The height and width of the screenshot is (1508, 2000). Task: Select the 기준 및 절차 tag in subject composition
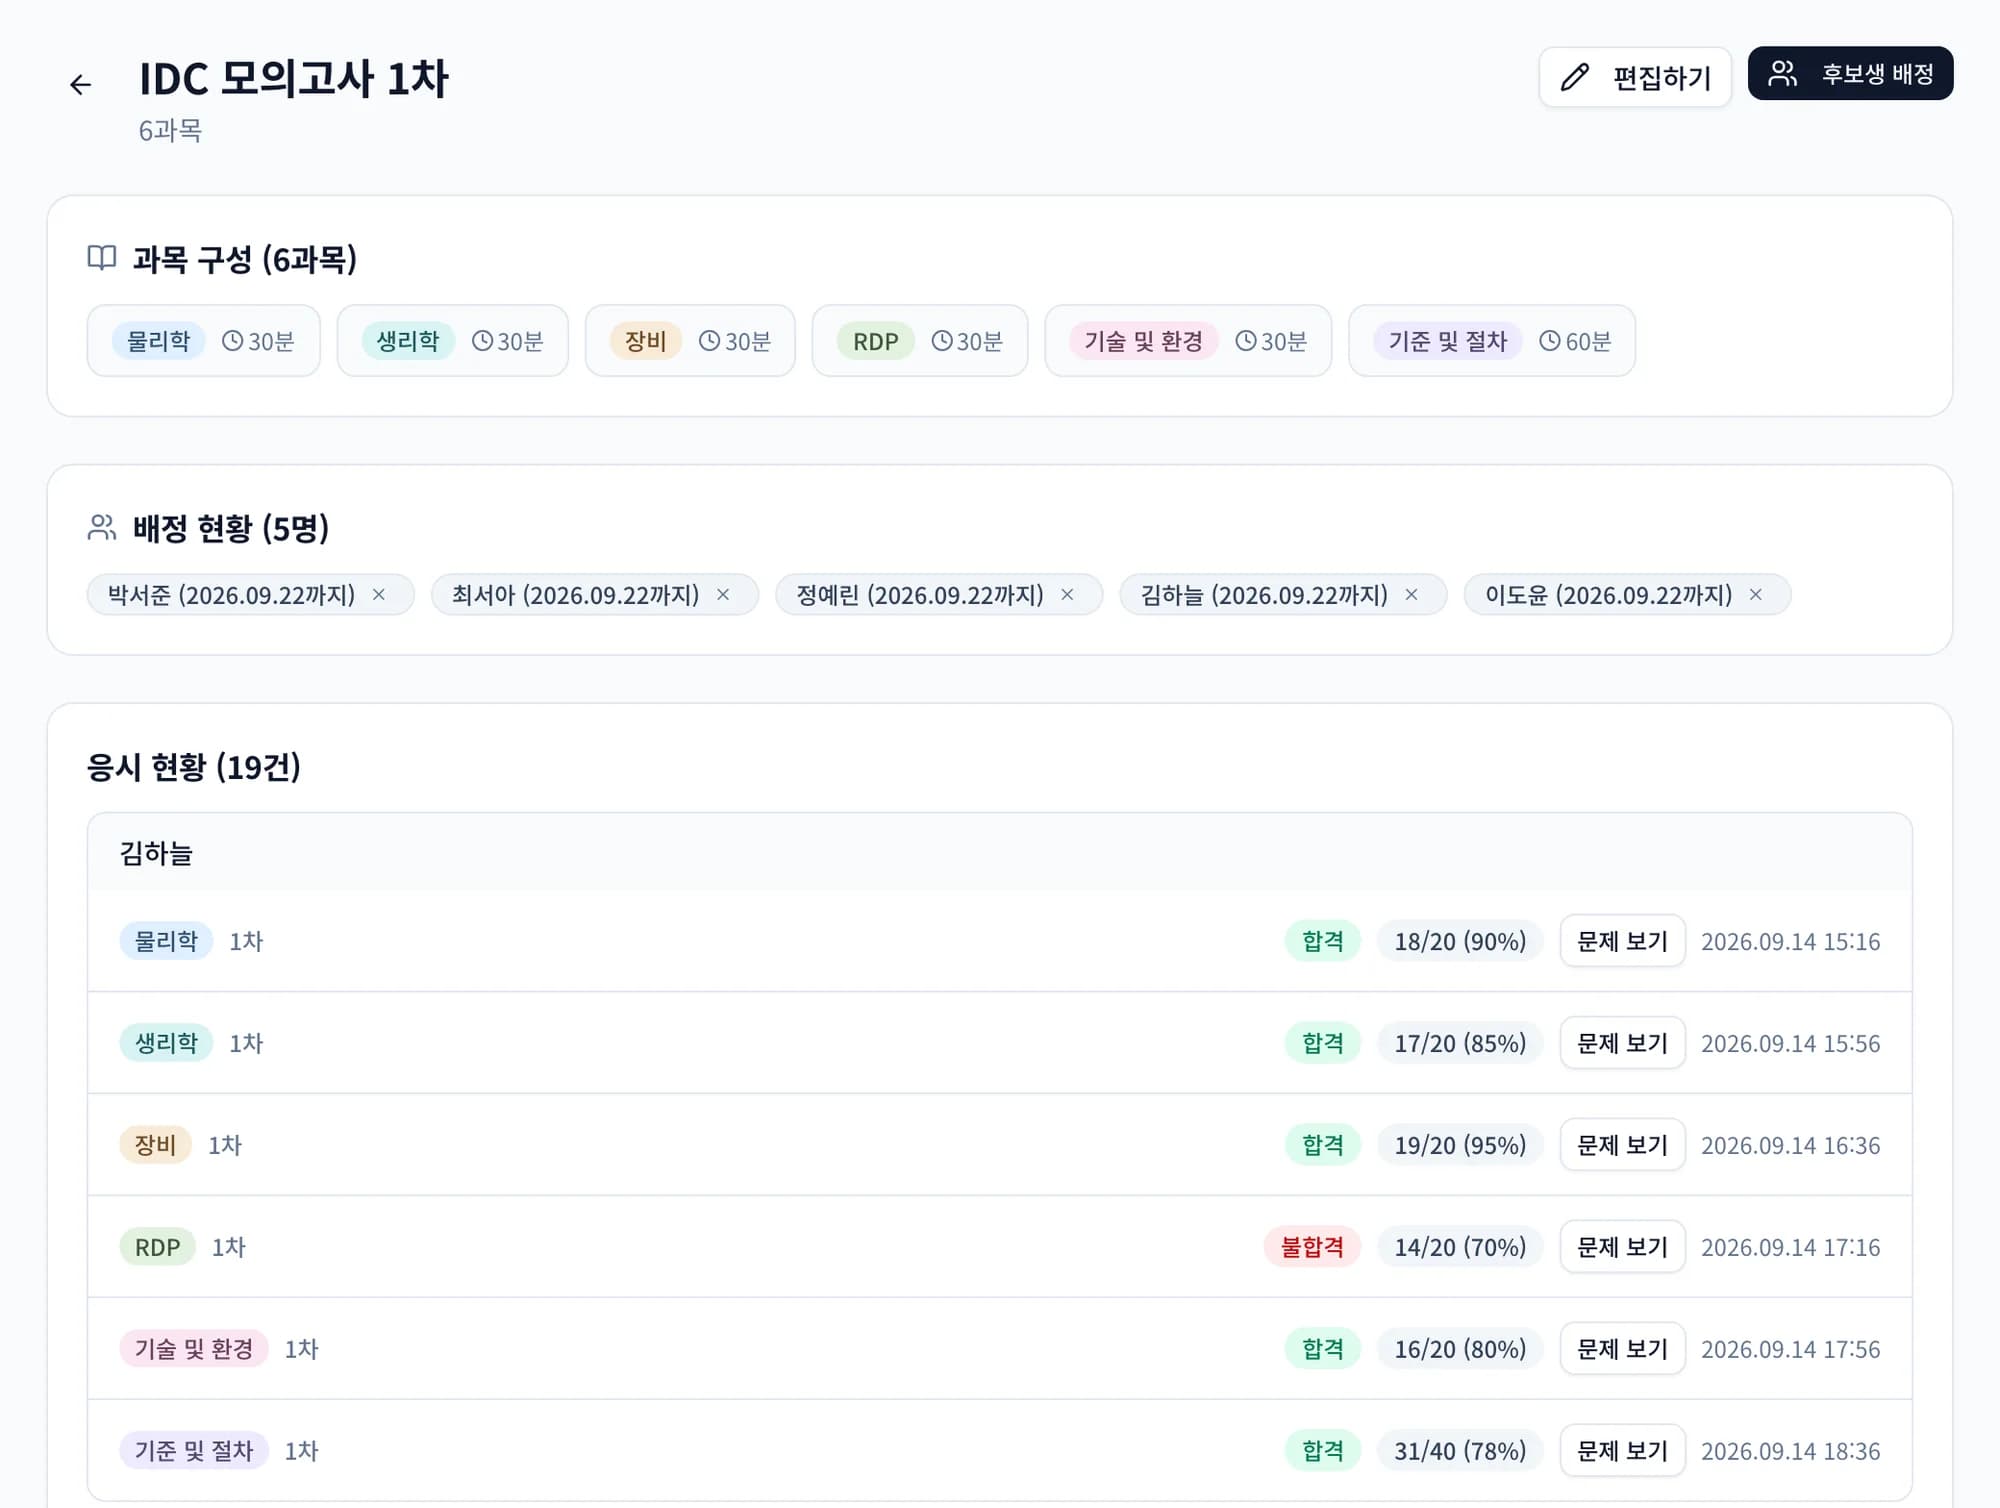pyautogui.click(x=1447, y=341)
